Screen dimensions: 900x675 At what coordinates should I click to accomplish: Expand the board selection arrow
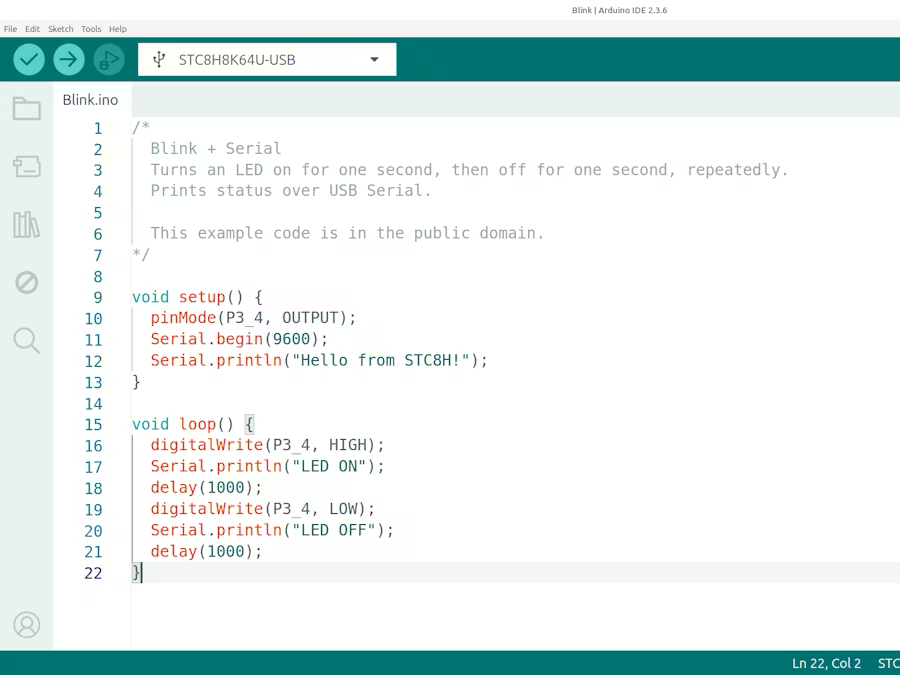(374, 59)
